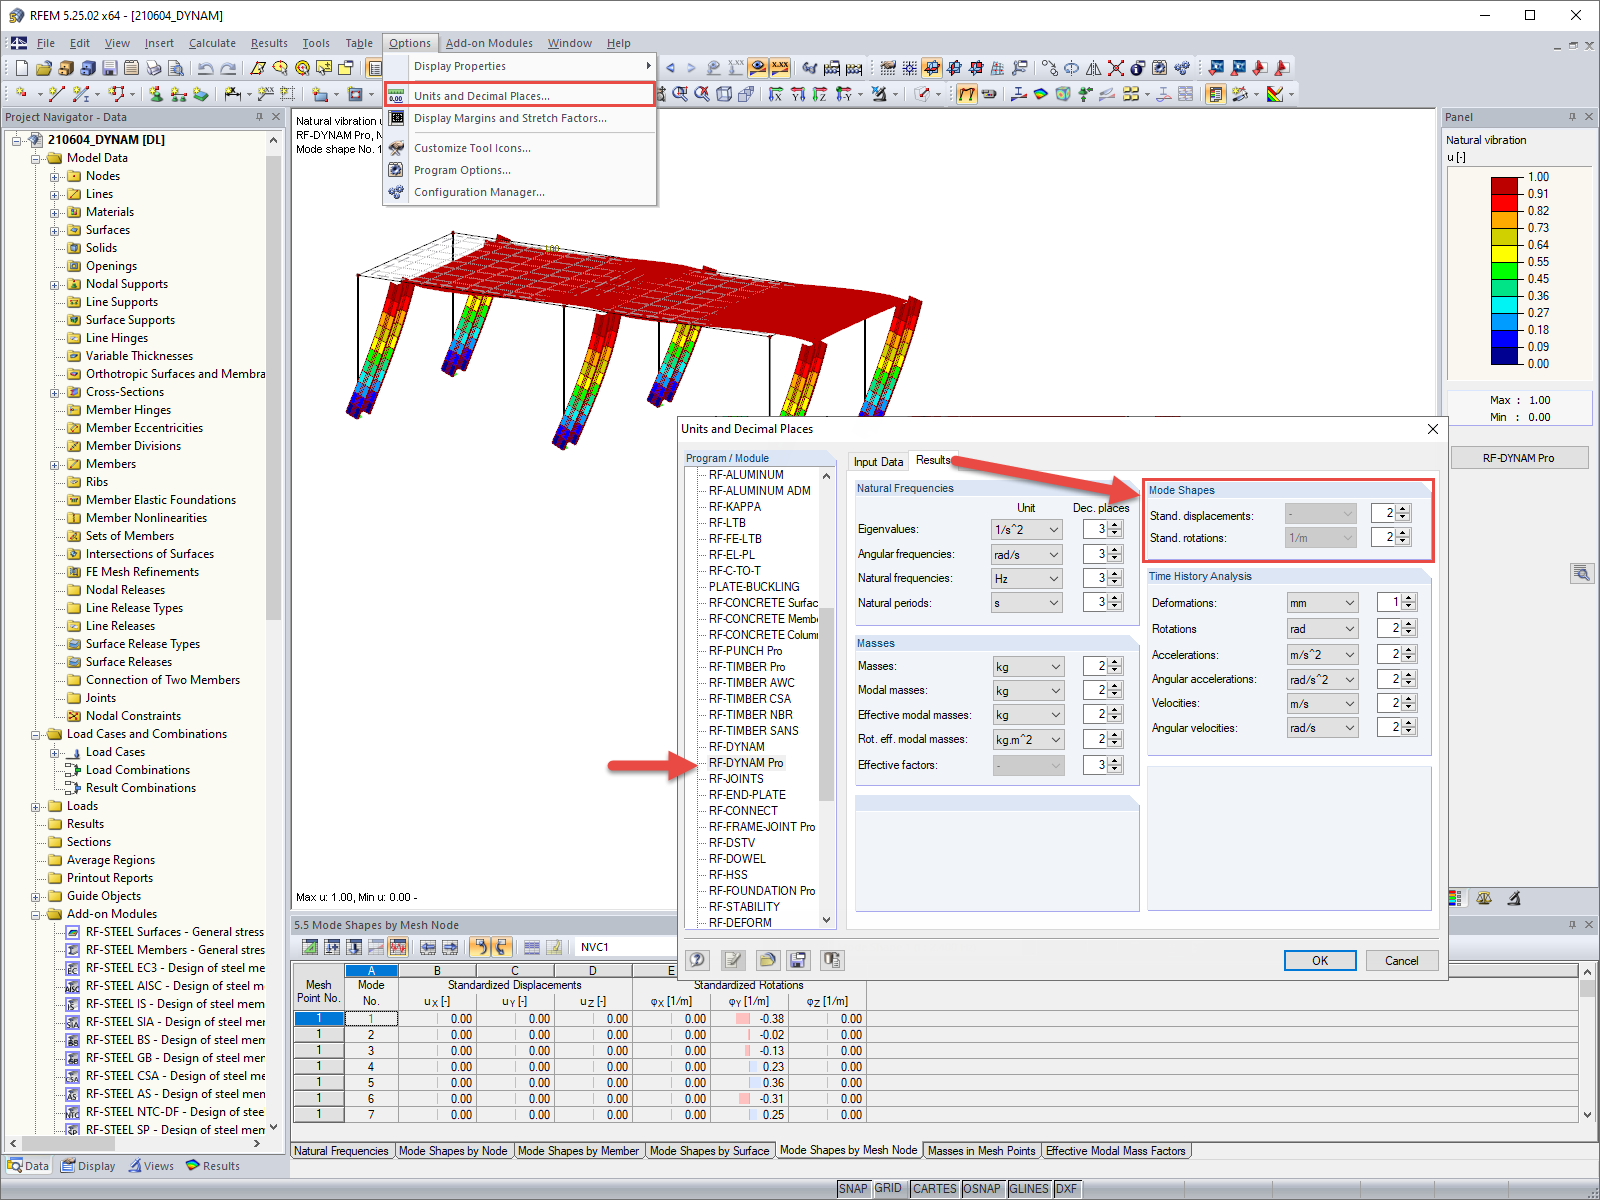Click the Previous view left arrow icon
The image size is (1600, 1200).
click(671, 68)
